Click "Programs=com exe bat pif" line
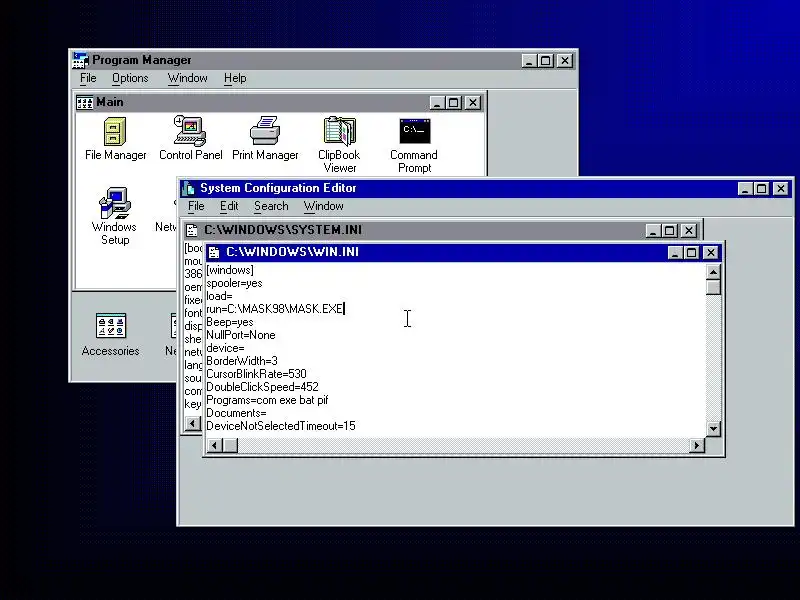Screen dimensions: 800x600 (x=267, y=400)
